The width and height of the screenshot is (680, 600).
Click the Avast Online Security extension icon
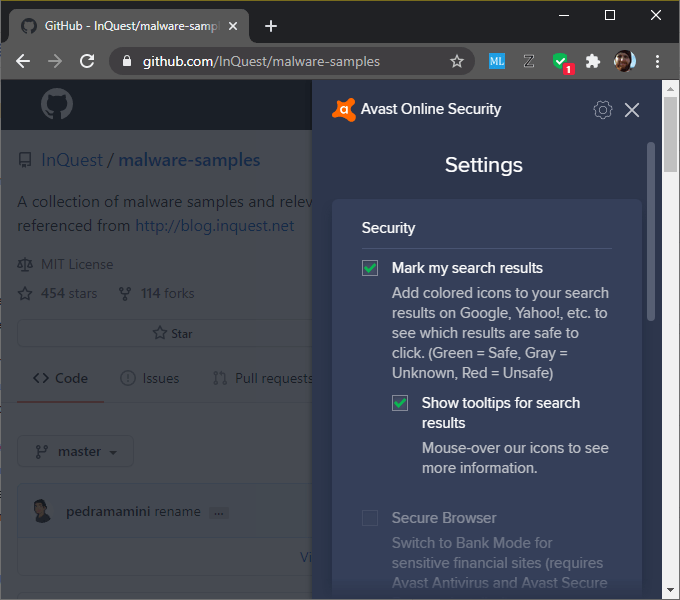tap(561, 61)
